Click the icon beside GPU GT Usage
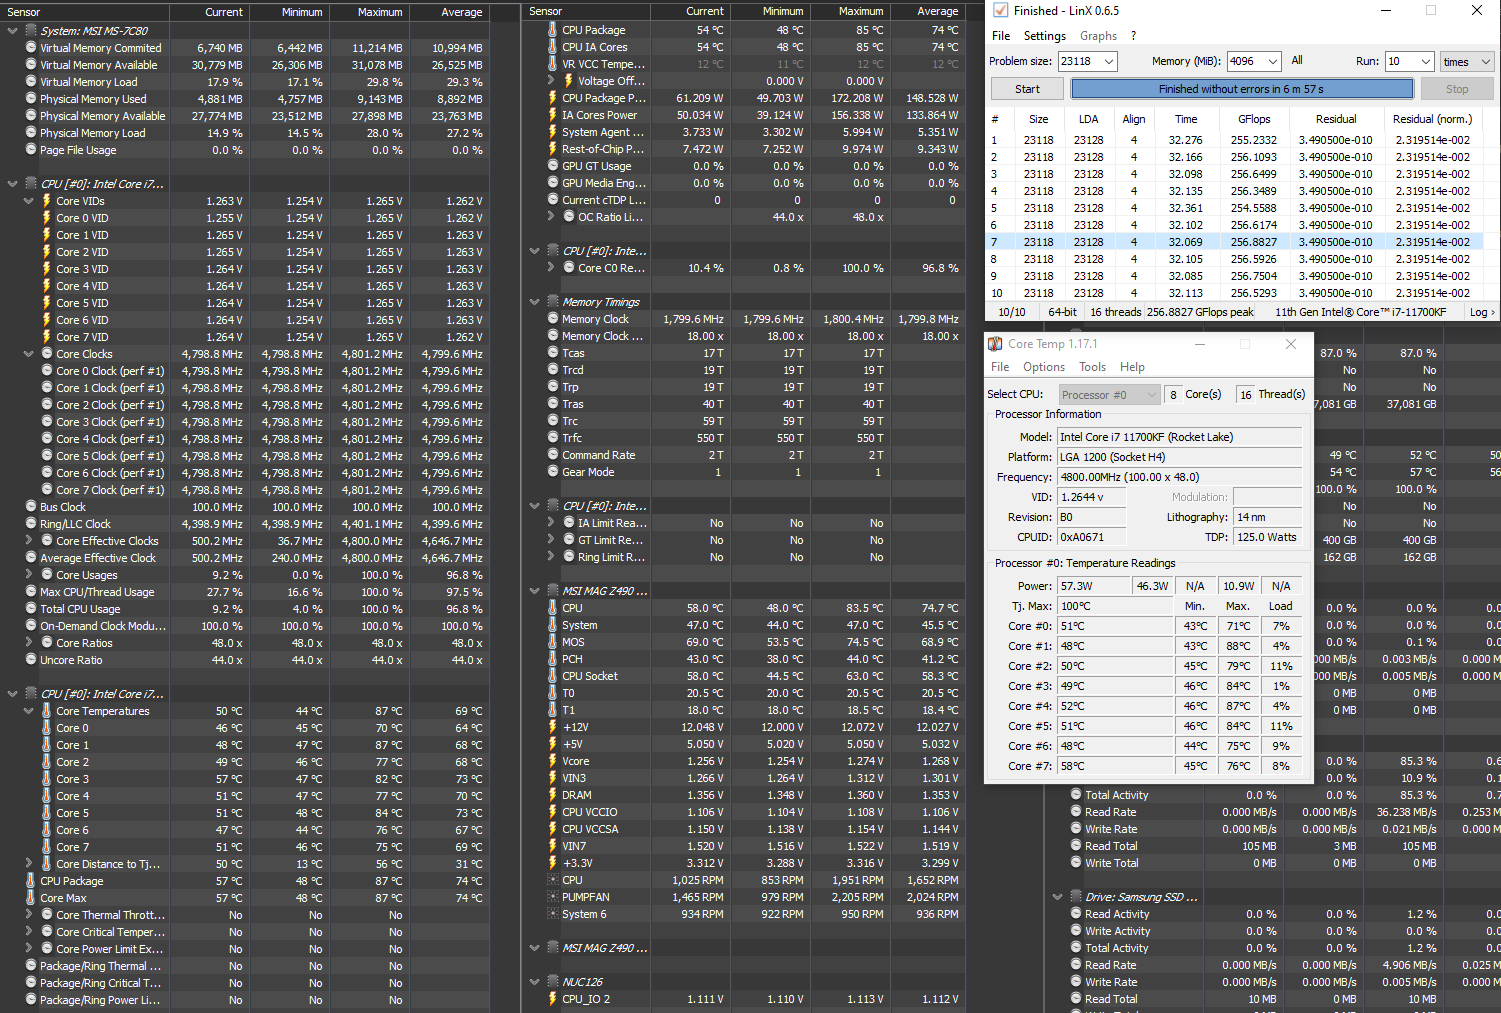1501x1013 pixels. point(553,166)
